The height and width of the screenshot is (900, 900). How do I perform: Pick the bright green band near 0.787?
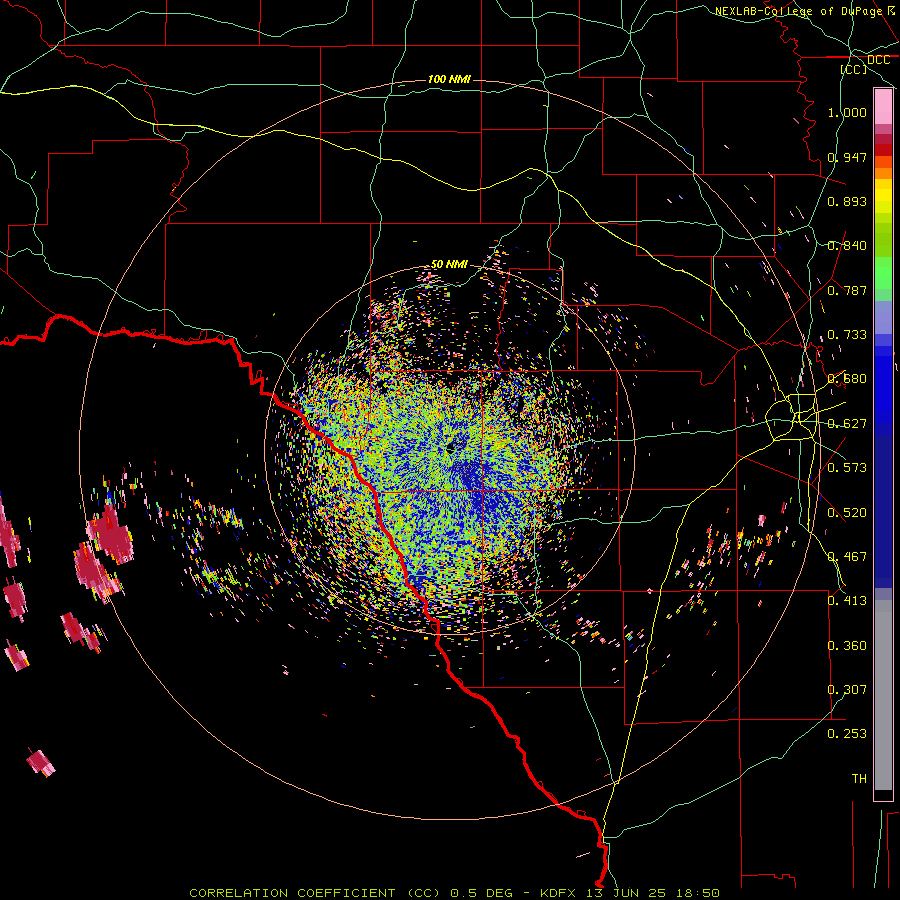[883, 273]
